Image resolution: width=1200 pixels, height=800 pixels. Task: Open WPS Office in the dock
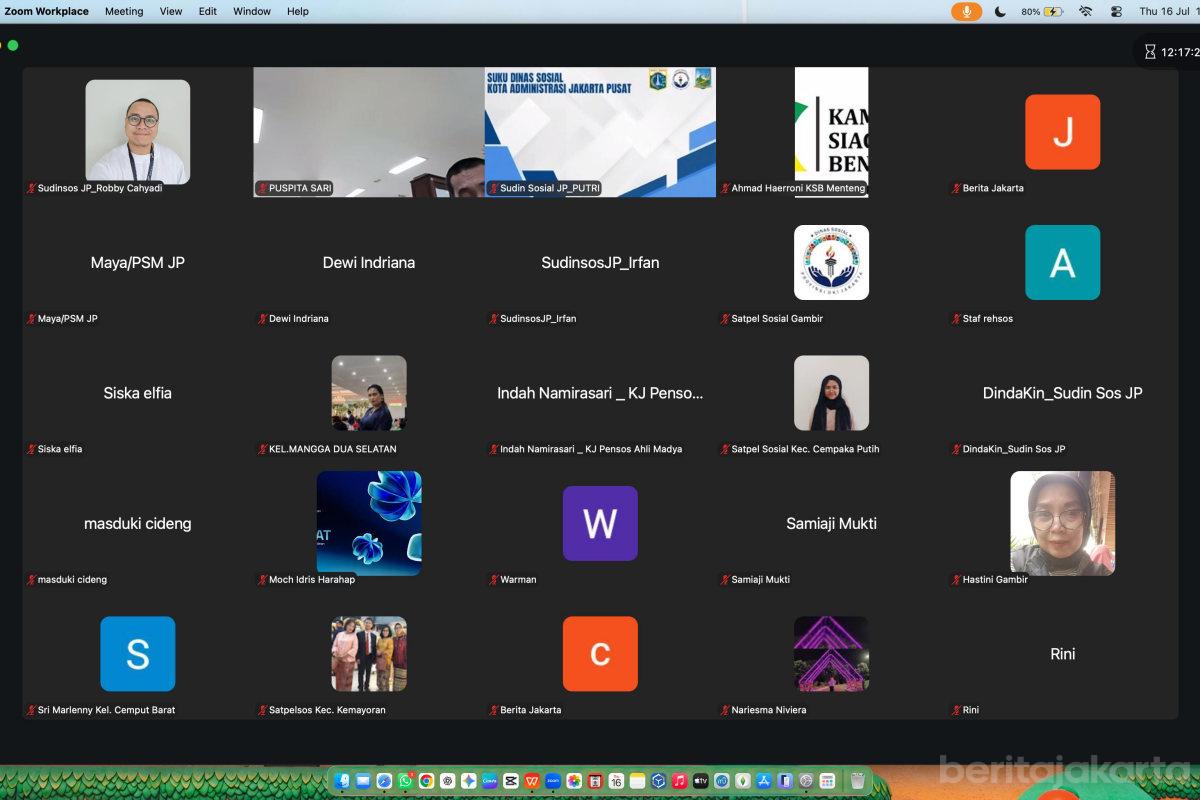click(x=531, y=780)
